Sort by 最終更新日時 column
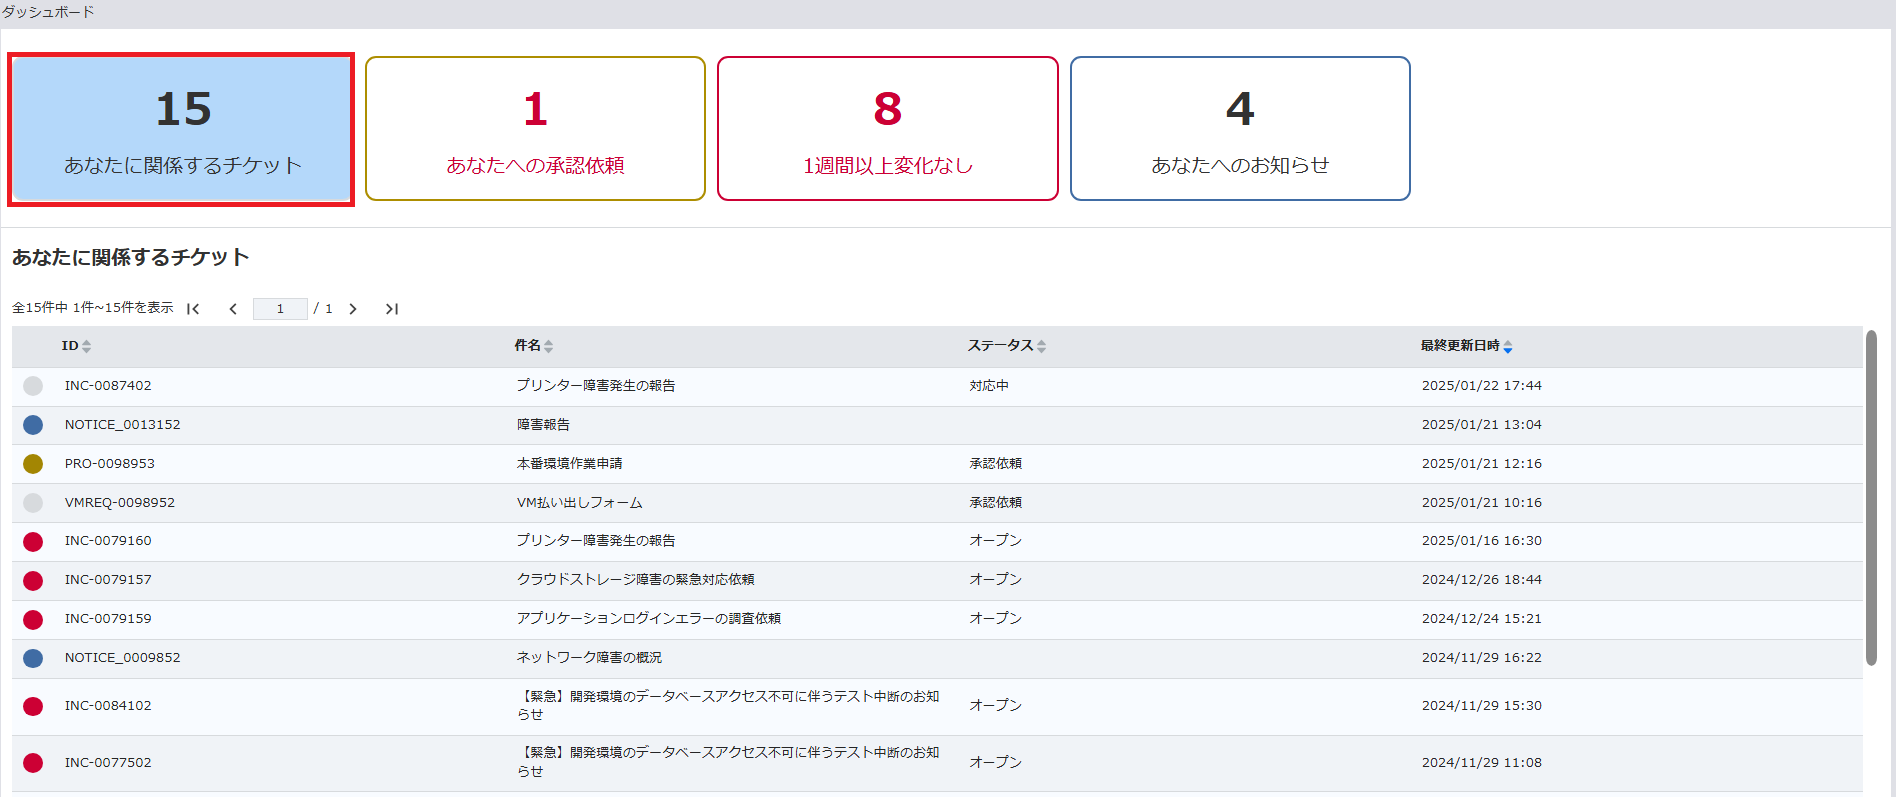Viewport: 1896px width, 797px height. pos(1466,346)
